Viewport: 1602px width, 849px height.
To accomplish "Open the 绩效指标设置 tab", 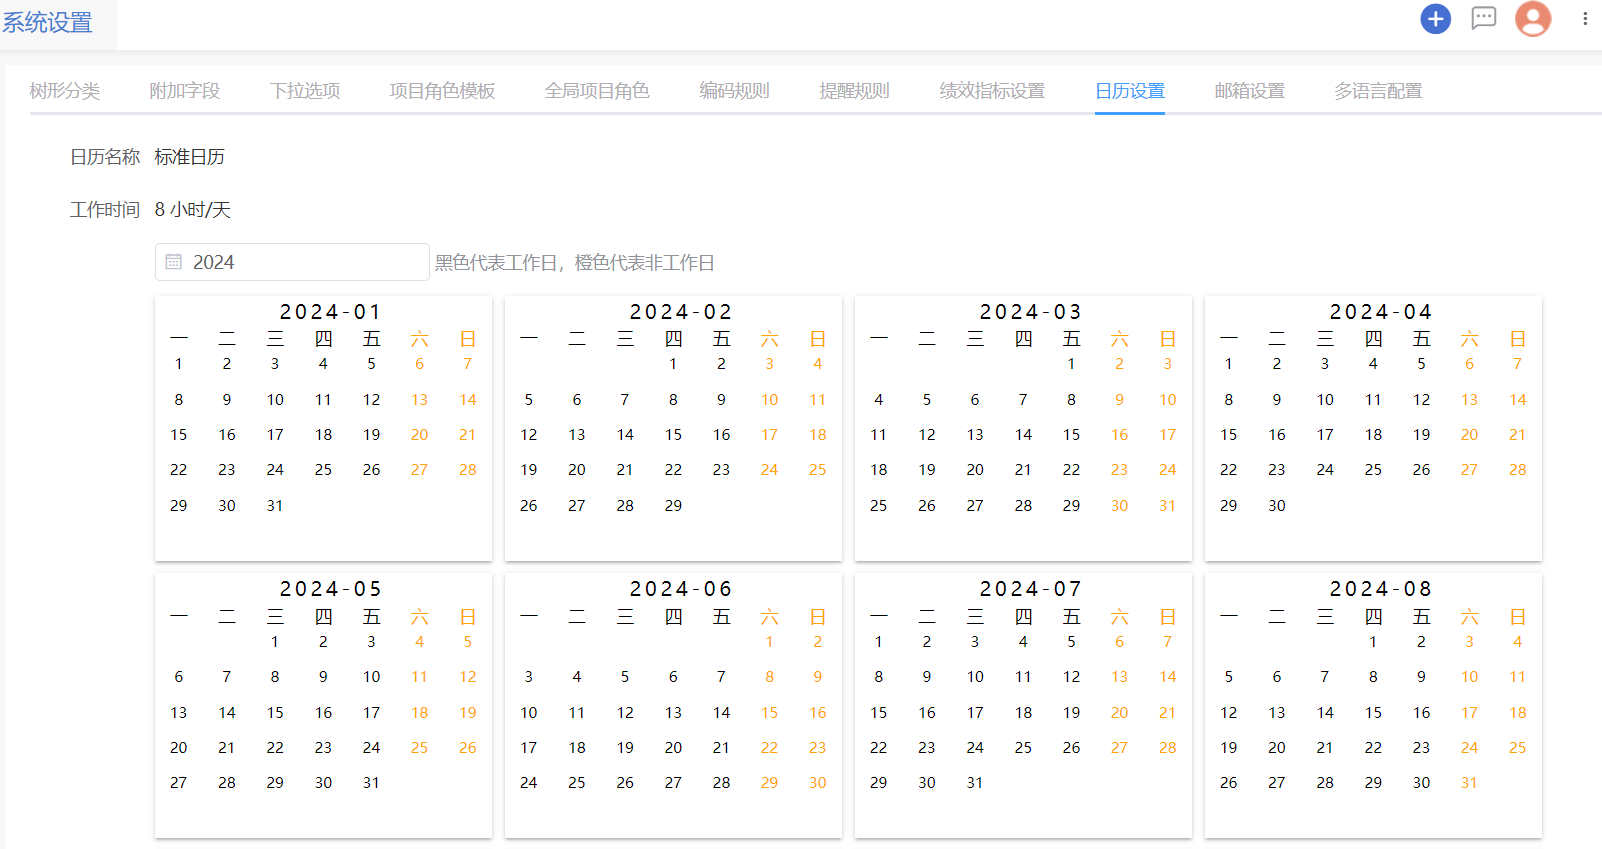I will (992, 91).
